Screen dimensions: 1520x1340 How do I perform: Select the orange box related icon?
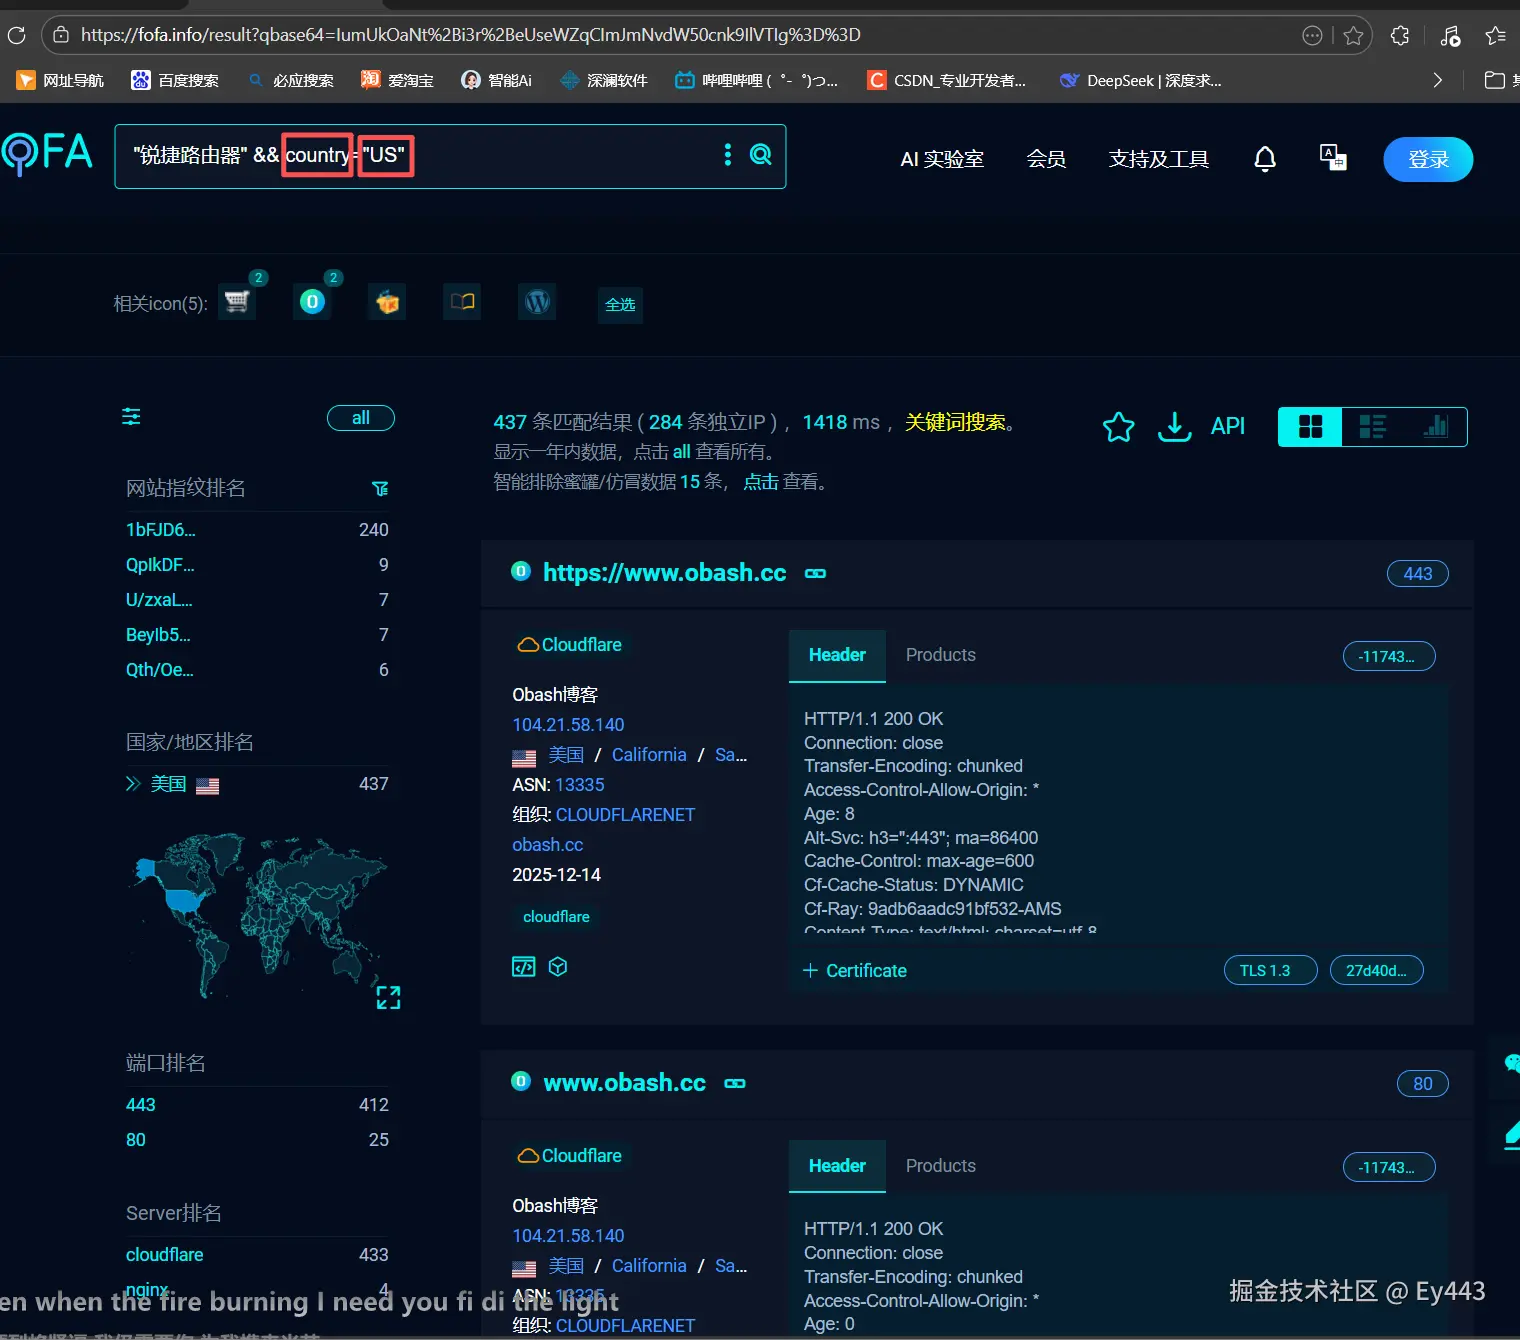pyautogui.click(x=388, y=302)
